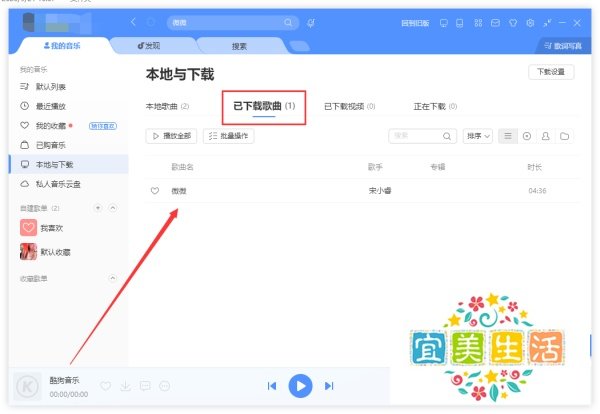Switch to the 已下载歌曲 (1) tab
Image resolution: width=600 pixels, height=414 pixels.
(x=264, y=106)
